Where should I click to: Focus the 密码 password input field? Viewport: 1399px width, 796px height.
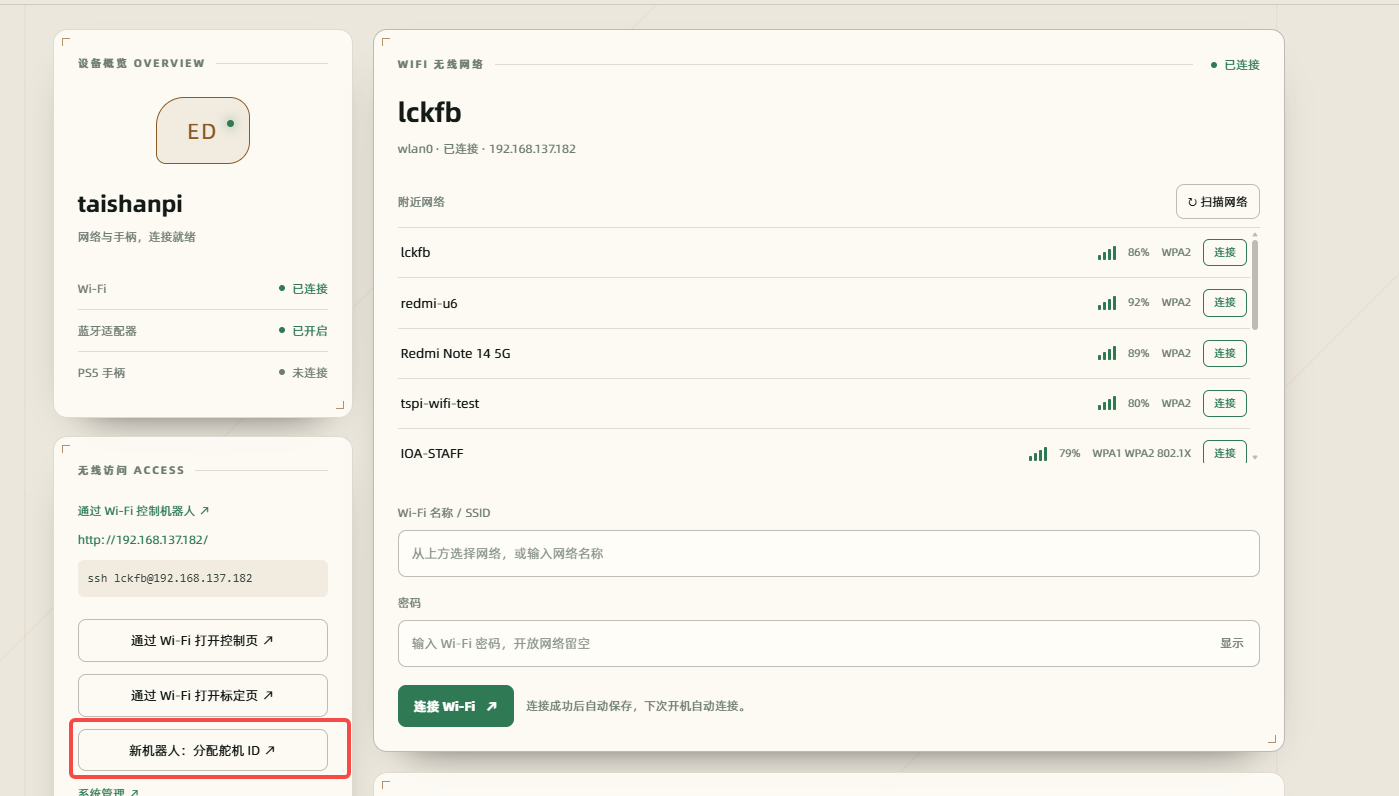click(x=828, y=644)
